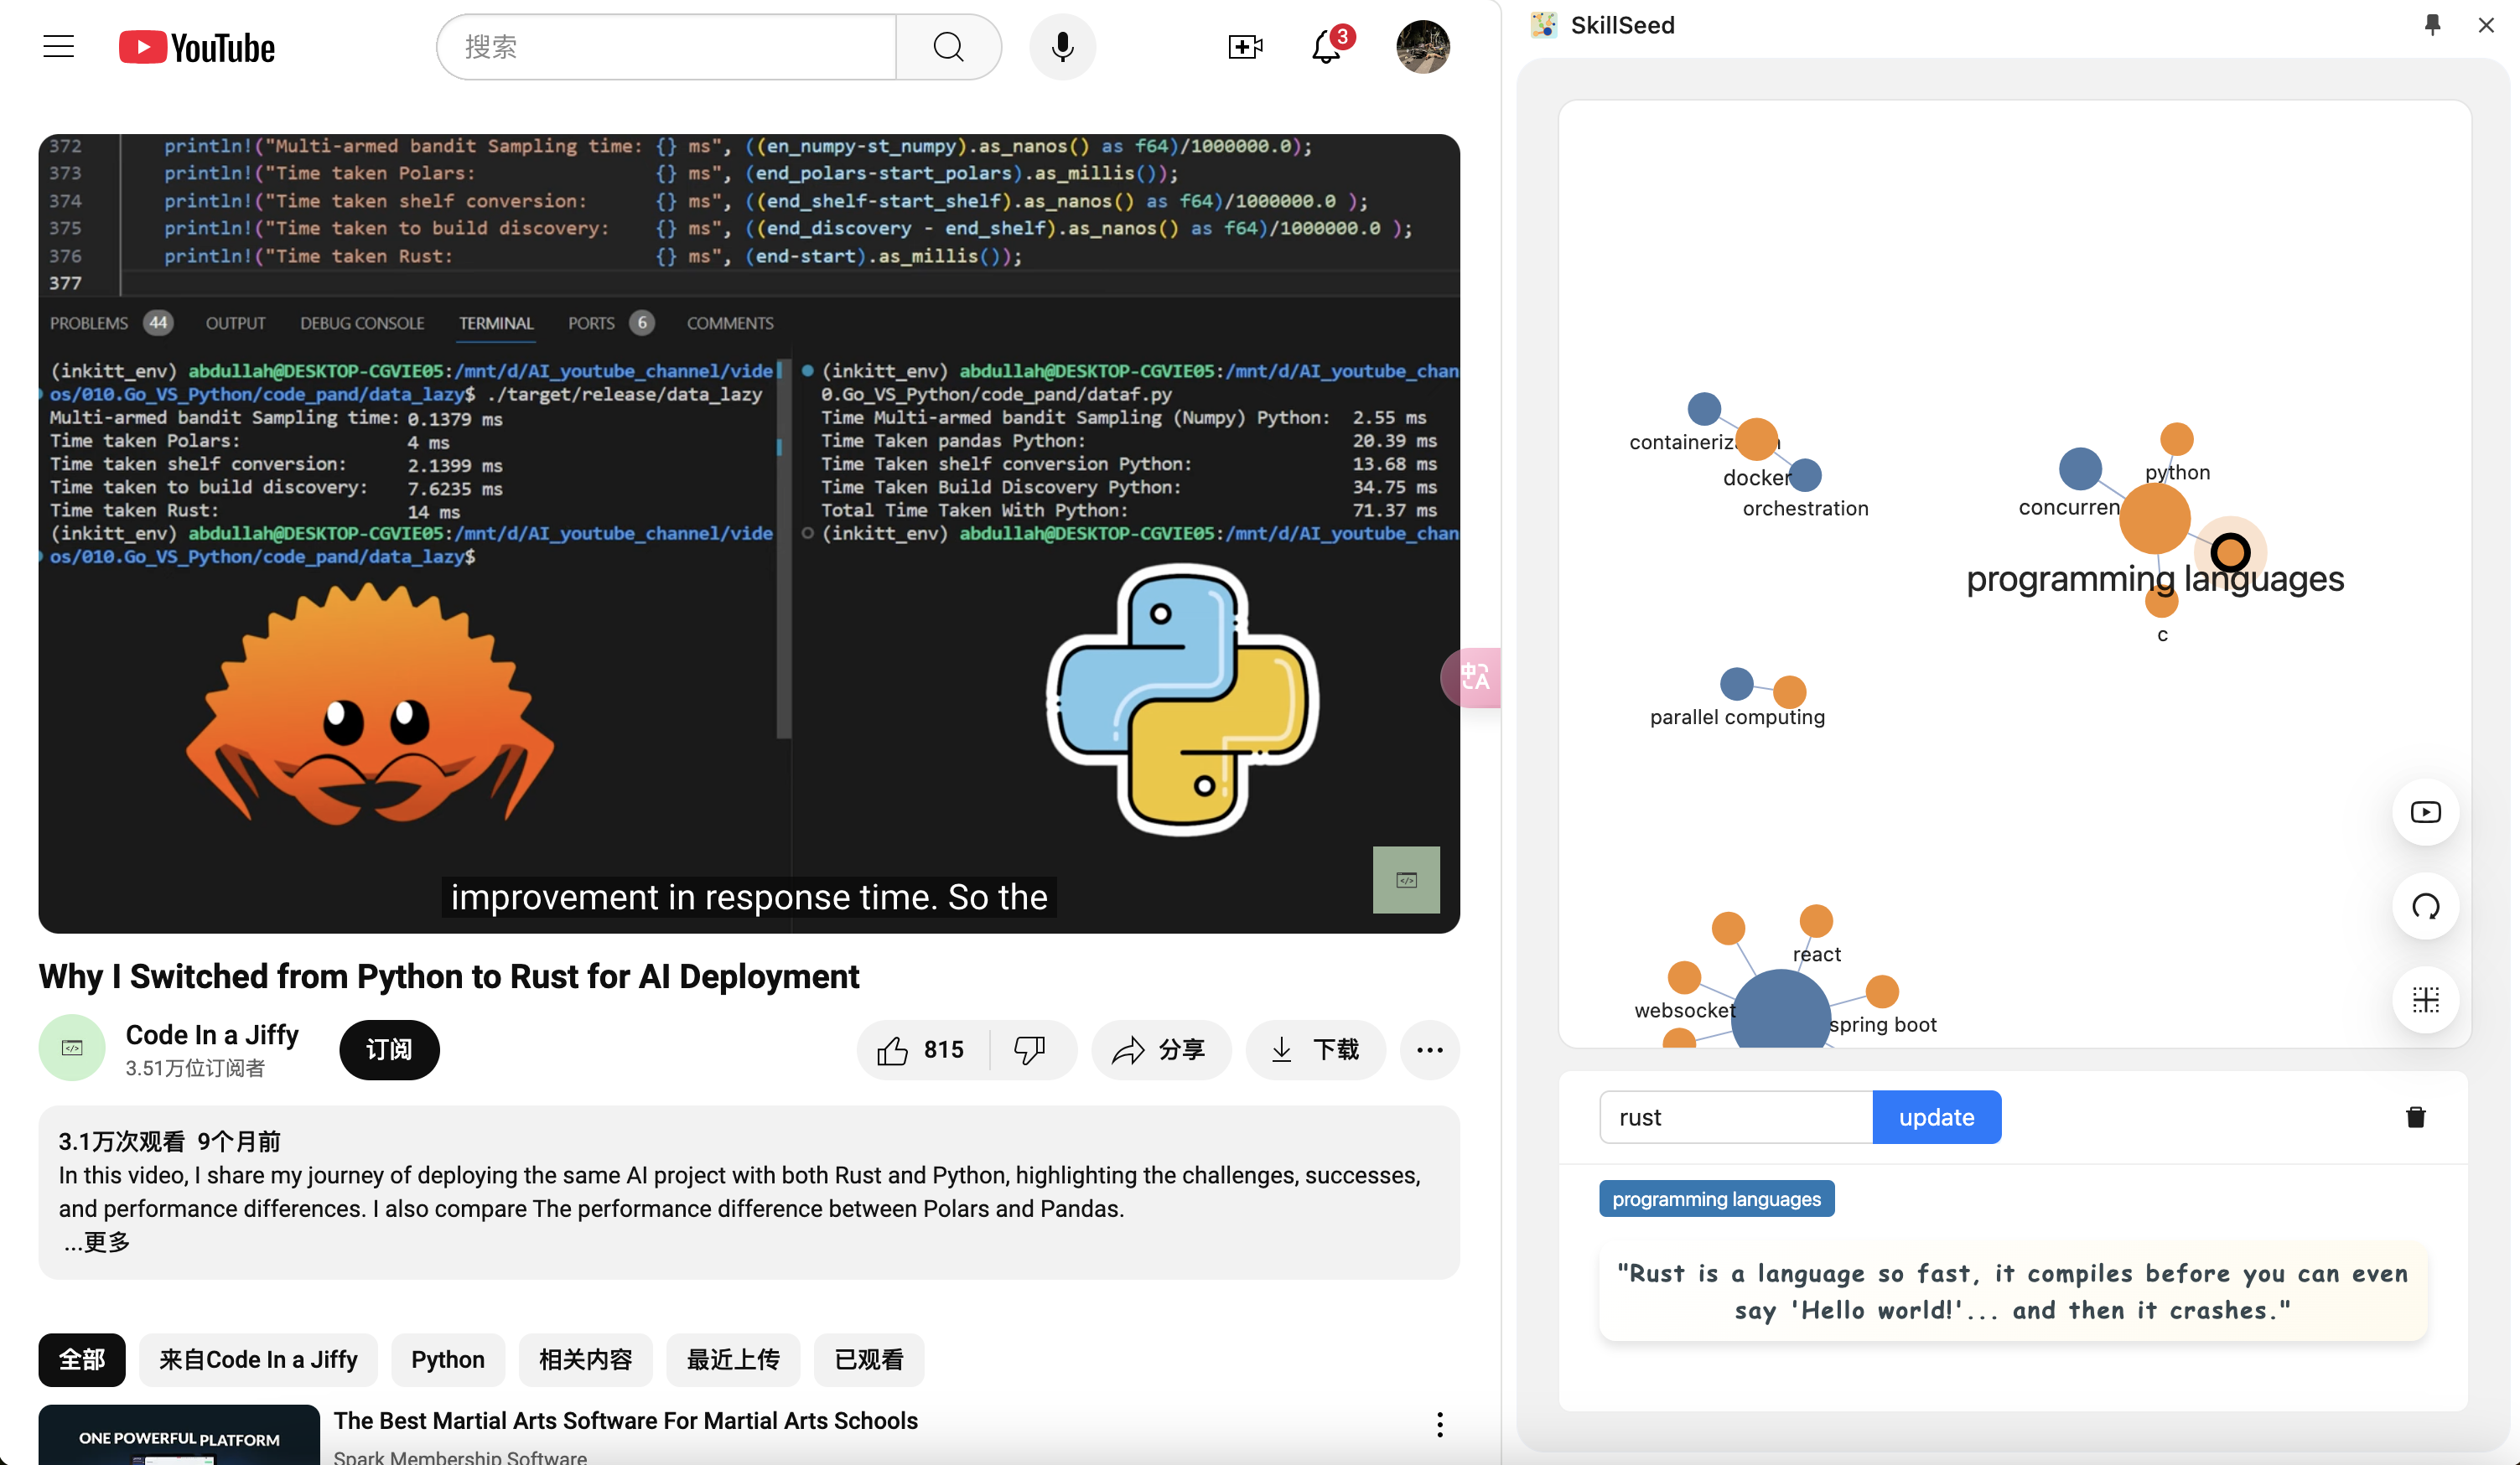Click the rust text input field

(x=1736, y=1117)
